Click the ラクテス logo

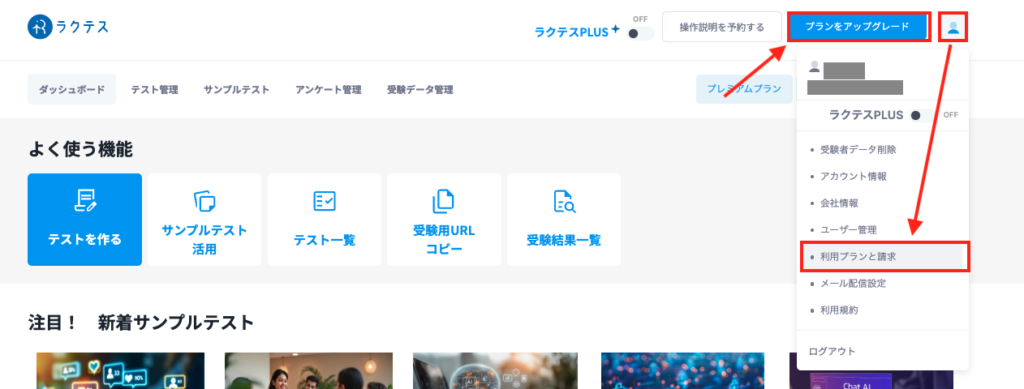tap(68, 27)
